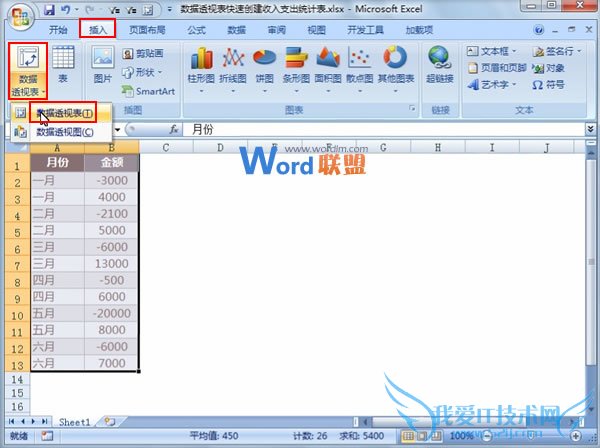600x448 pixels.
Task: Customize Quick Access Toolbar dropdown
Action: 170,10
